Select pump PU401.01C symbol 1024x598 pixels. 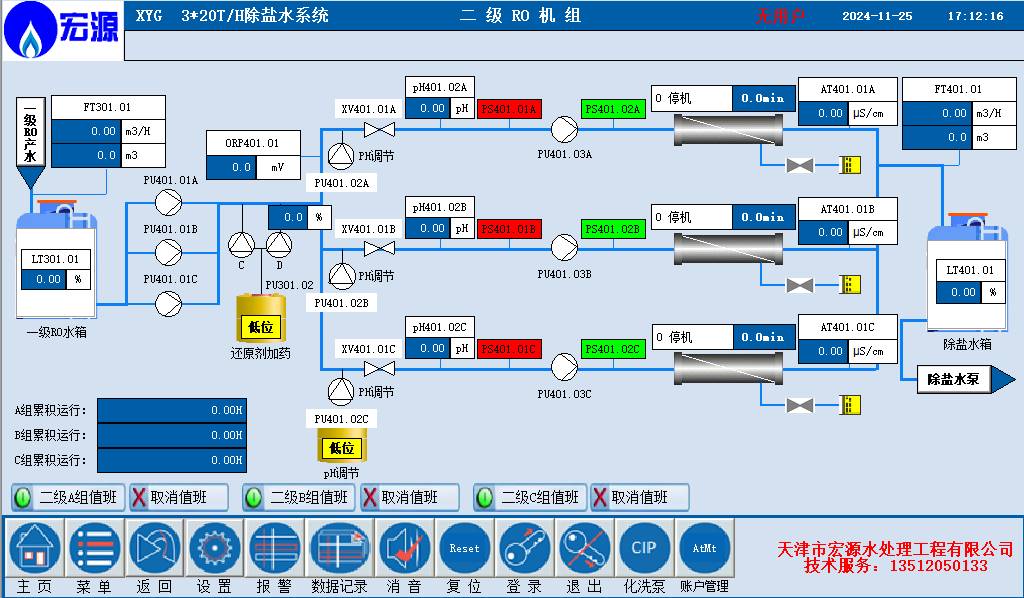[168, 304]
